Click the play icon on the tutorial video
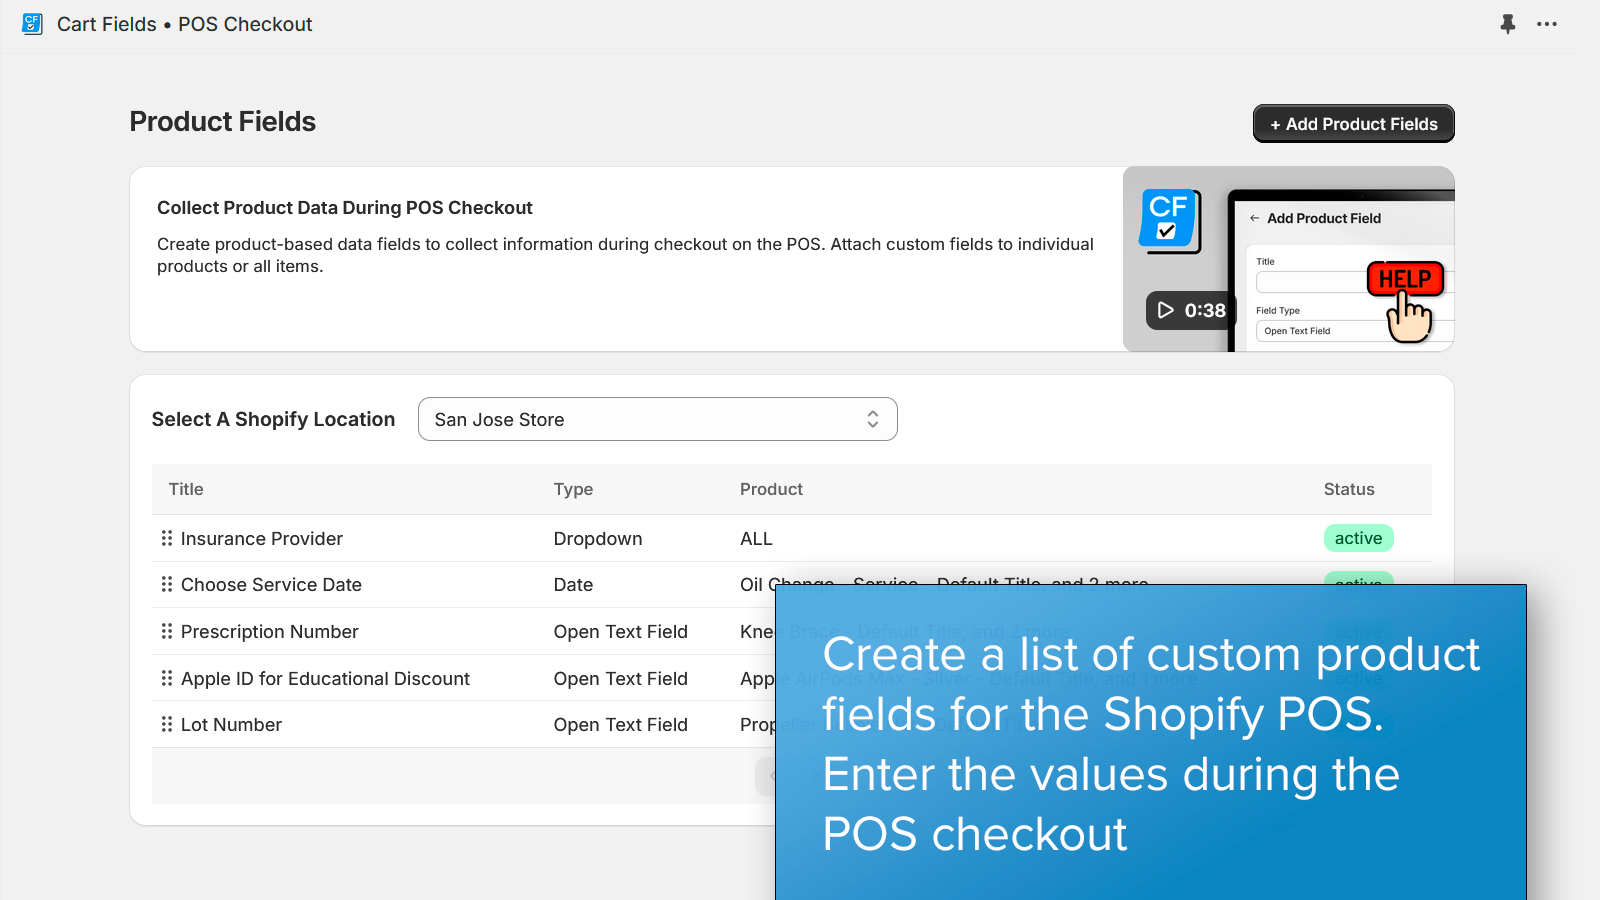 tap(1164, 310)
